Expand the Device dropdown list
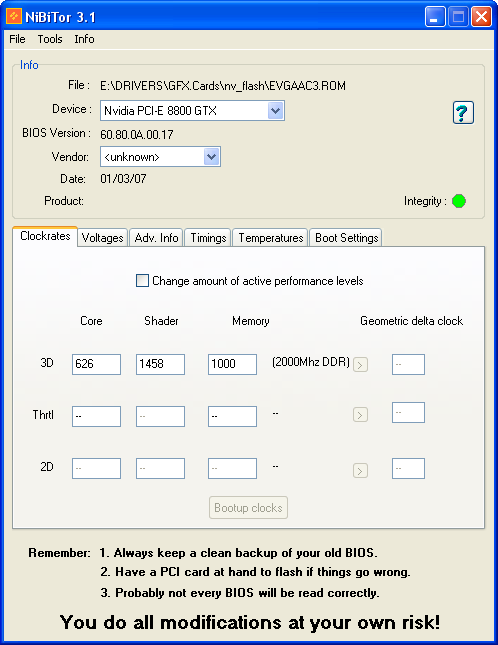Viewport: 498px width, 645px height. point(276,111)
